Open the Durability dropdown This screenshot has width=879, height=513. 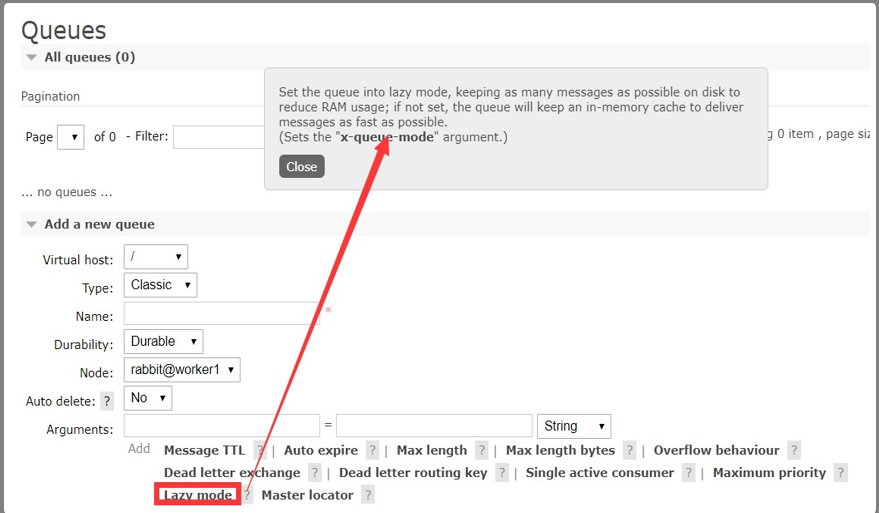tap(163, 341)
